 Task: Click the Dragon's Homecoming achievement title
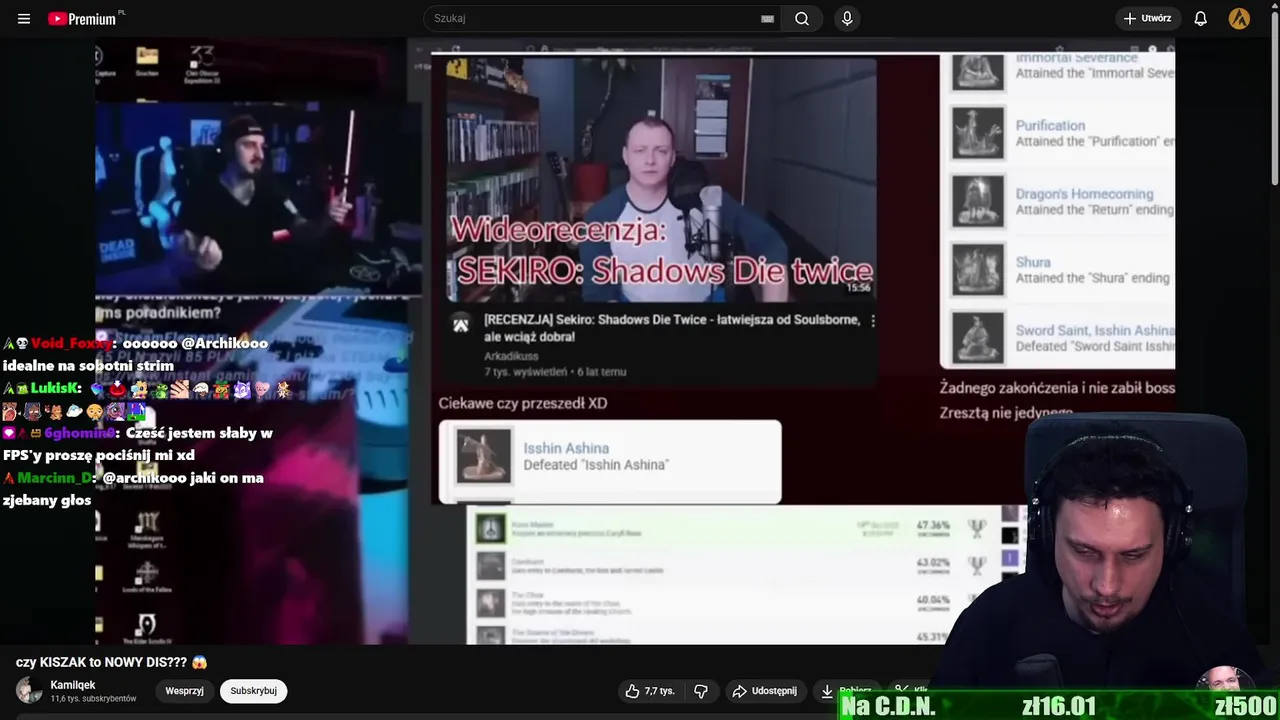click(1084, 194)
